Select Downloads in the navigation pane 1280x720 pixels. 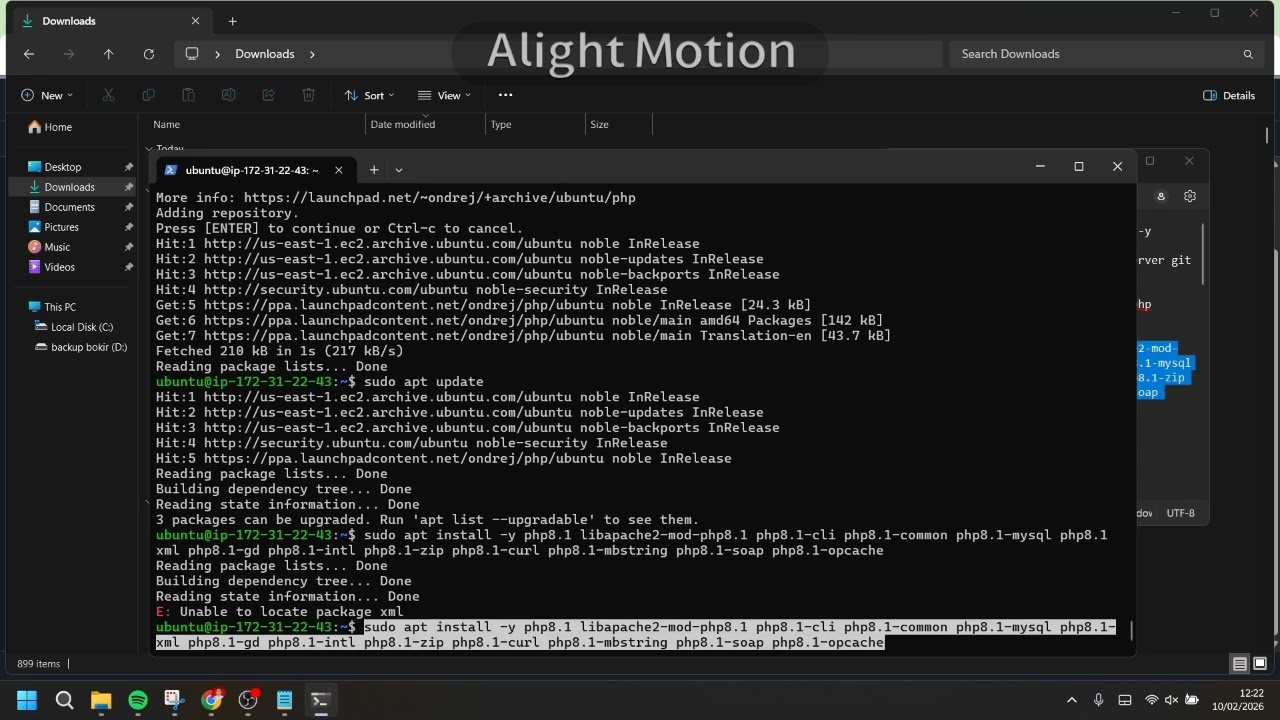[69, 187]
